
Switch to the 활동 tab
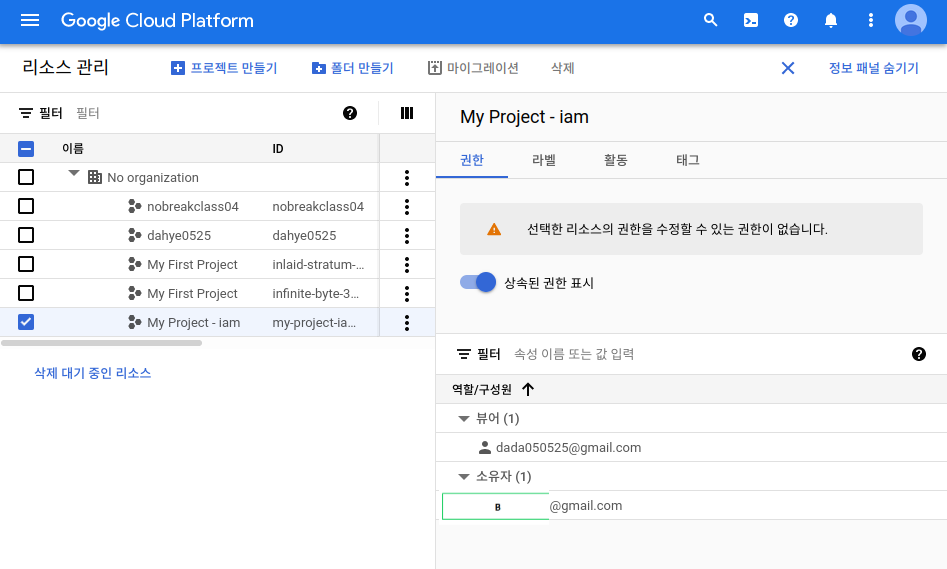[x=615, y=160]
